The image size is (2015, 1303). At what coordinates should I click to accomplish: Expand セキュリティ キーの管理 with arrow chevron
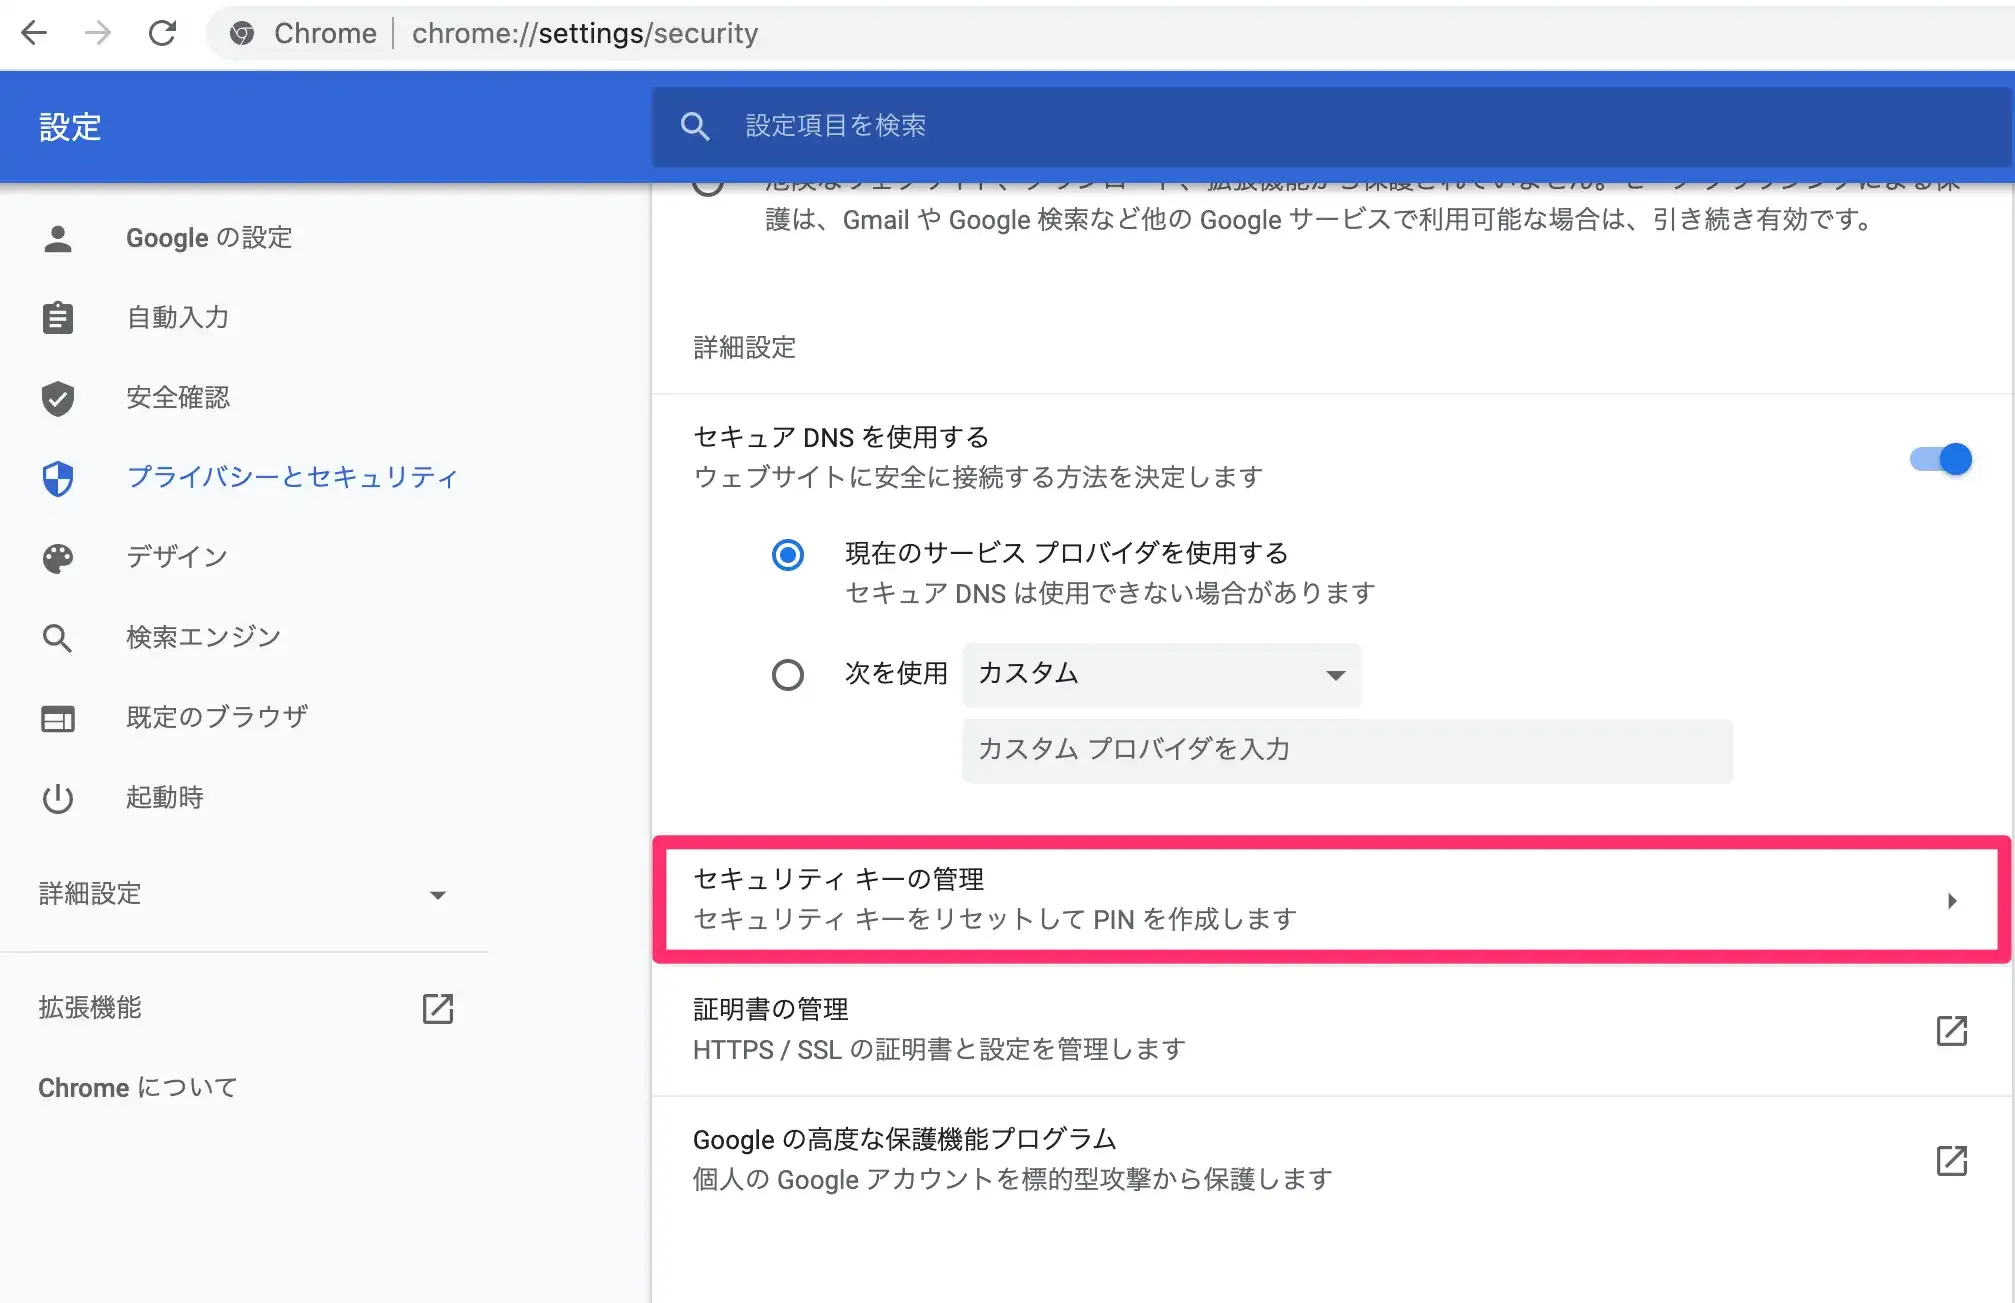pyautogui.click(x=1952, y=901)
